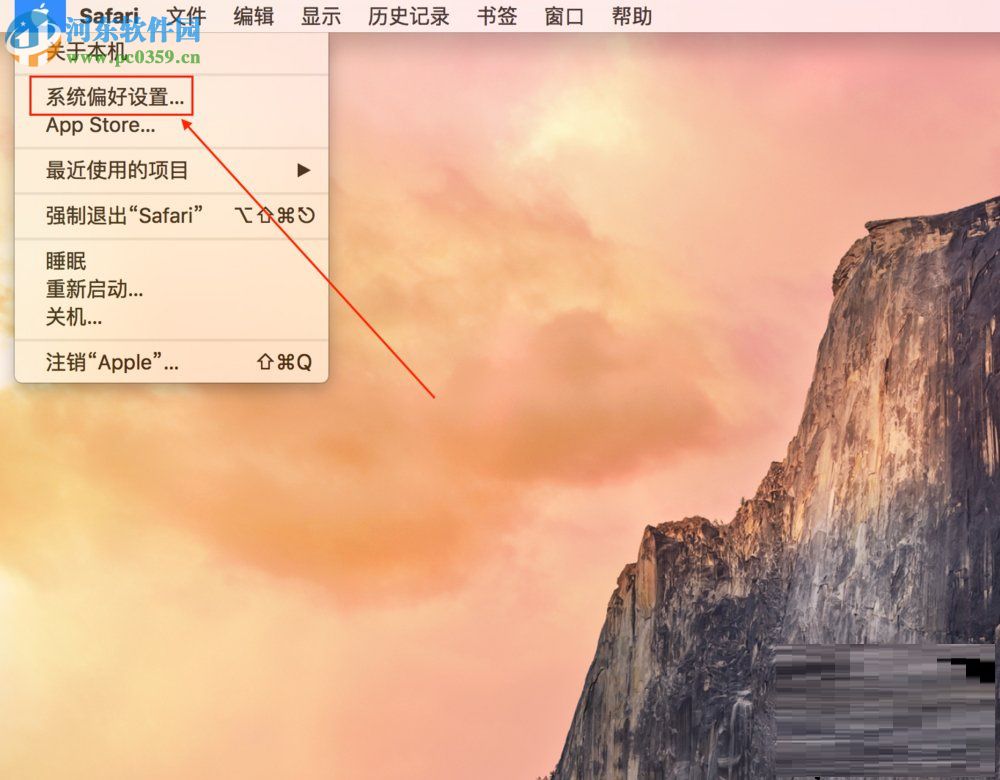This screenshot has width=1000, height=780.
Task: Select the 显示 menu
Action: 319,15
